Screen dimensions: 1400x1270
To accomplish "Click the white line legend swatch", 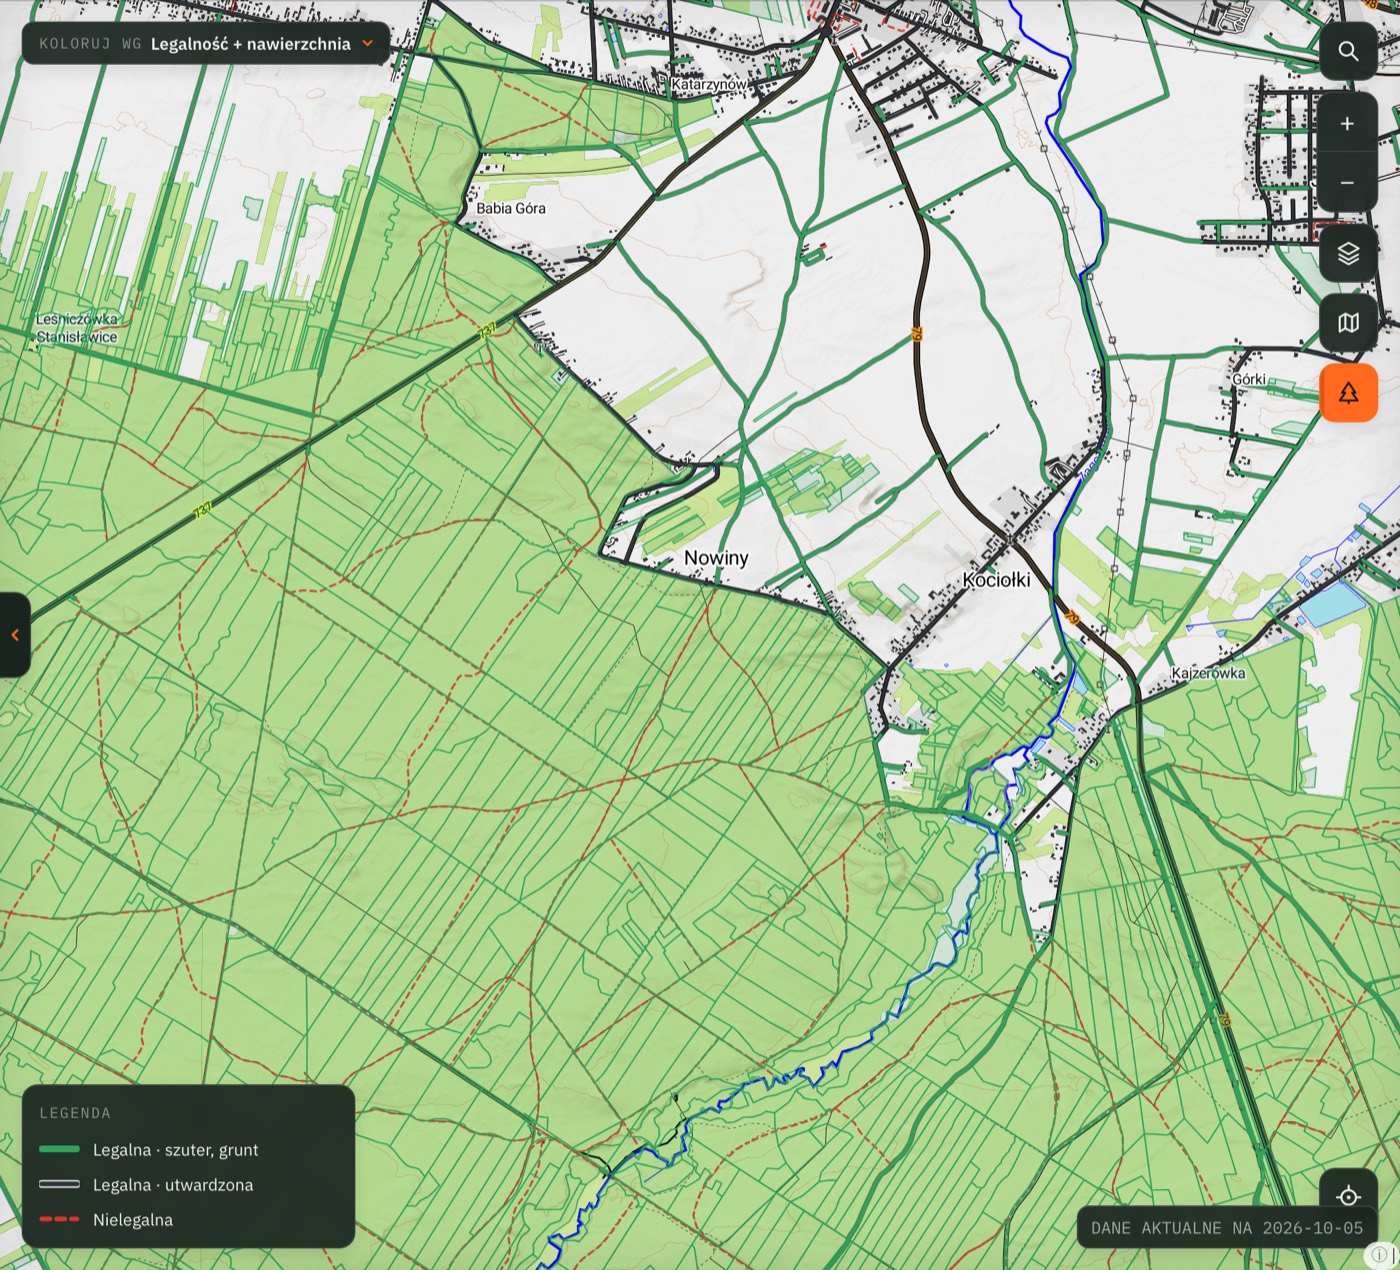I will tap(59, 1185).
